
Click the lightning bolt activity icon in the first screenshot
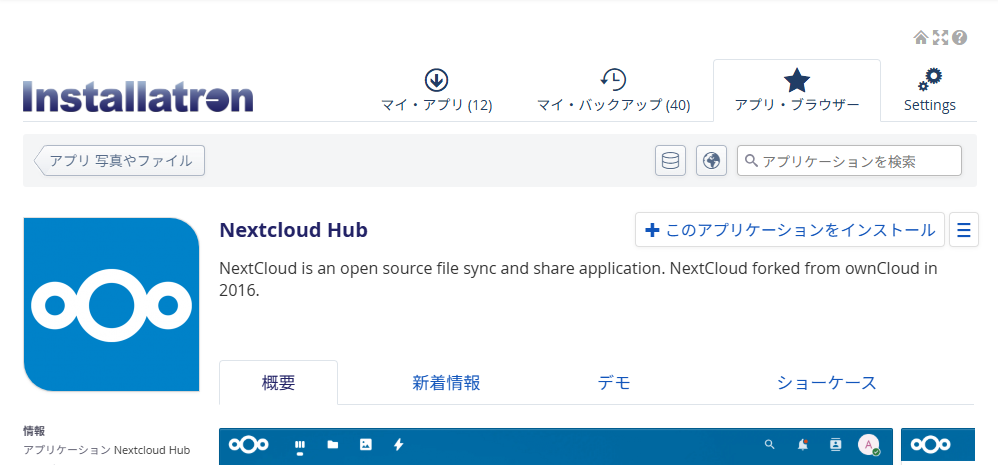point(398,445)
